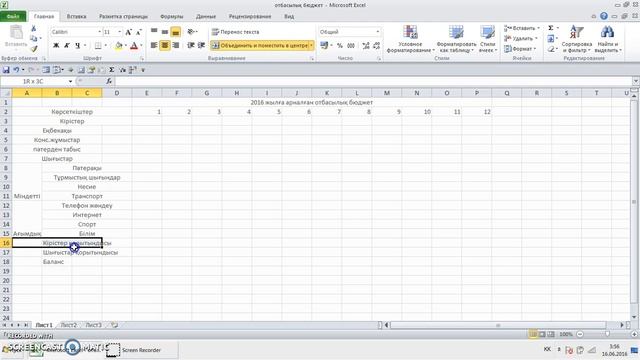Increase font size with the large A icon
Image resolution: width=640 pixels, height=360 pixels.
[x=129, y=32]
